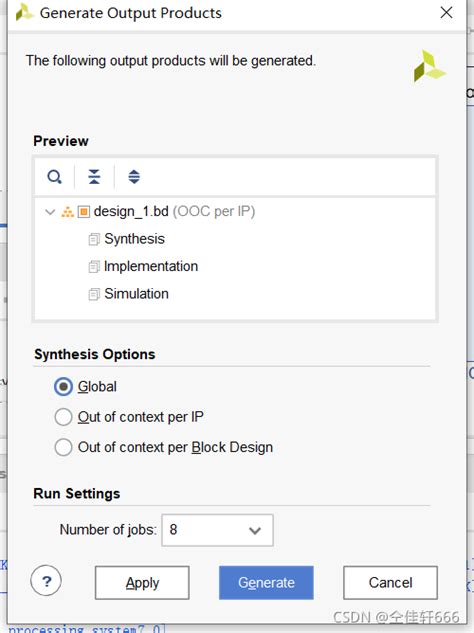
Task: Click the Implementation output product icon
Action: 94,266
